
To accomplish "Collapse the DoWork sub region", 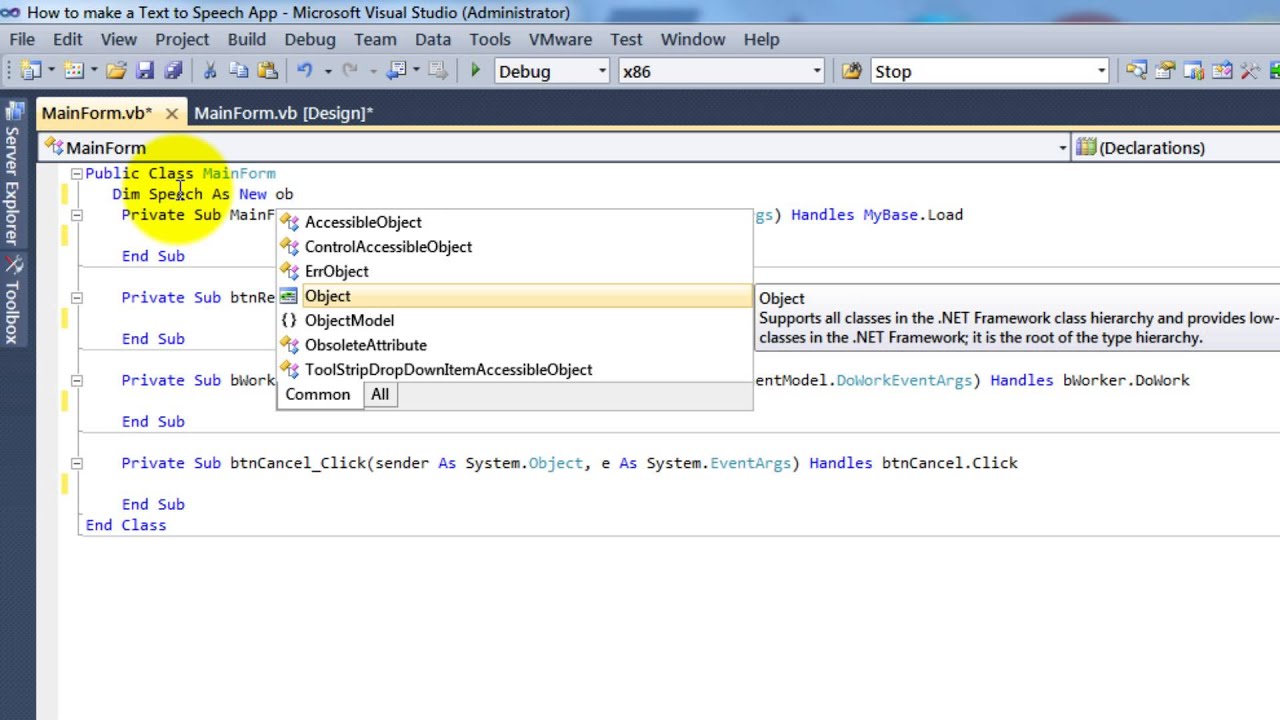I will (x=76, y=380).
